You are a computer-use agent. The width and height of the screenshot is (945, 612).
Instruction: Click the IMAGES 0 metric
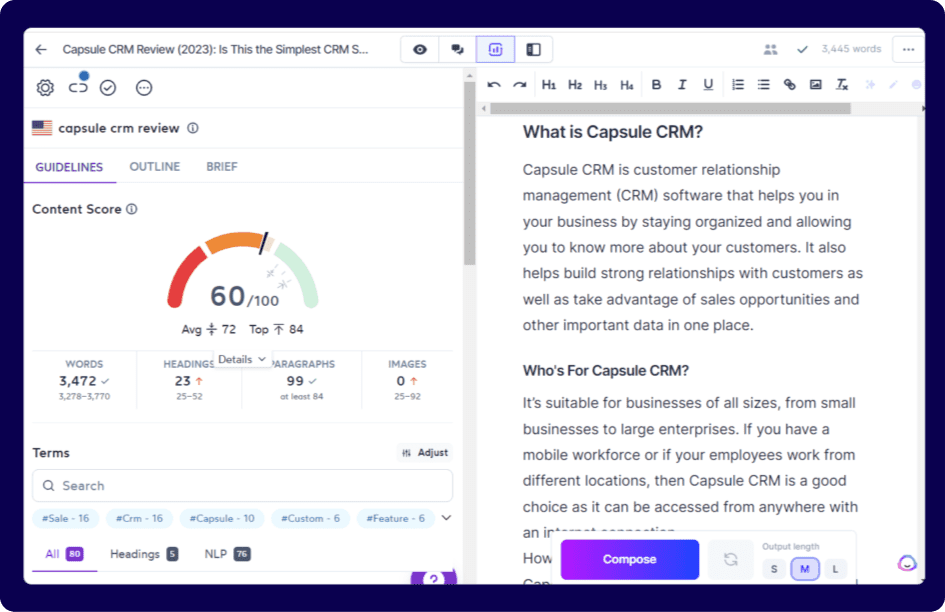click(407, 380)
